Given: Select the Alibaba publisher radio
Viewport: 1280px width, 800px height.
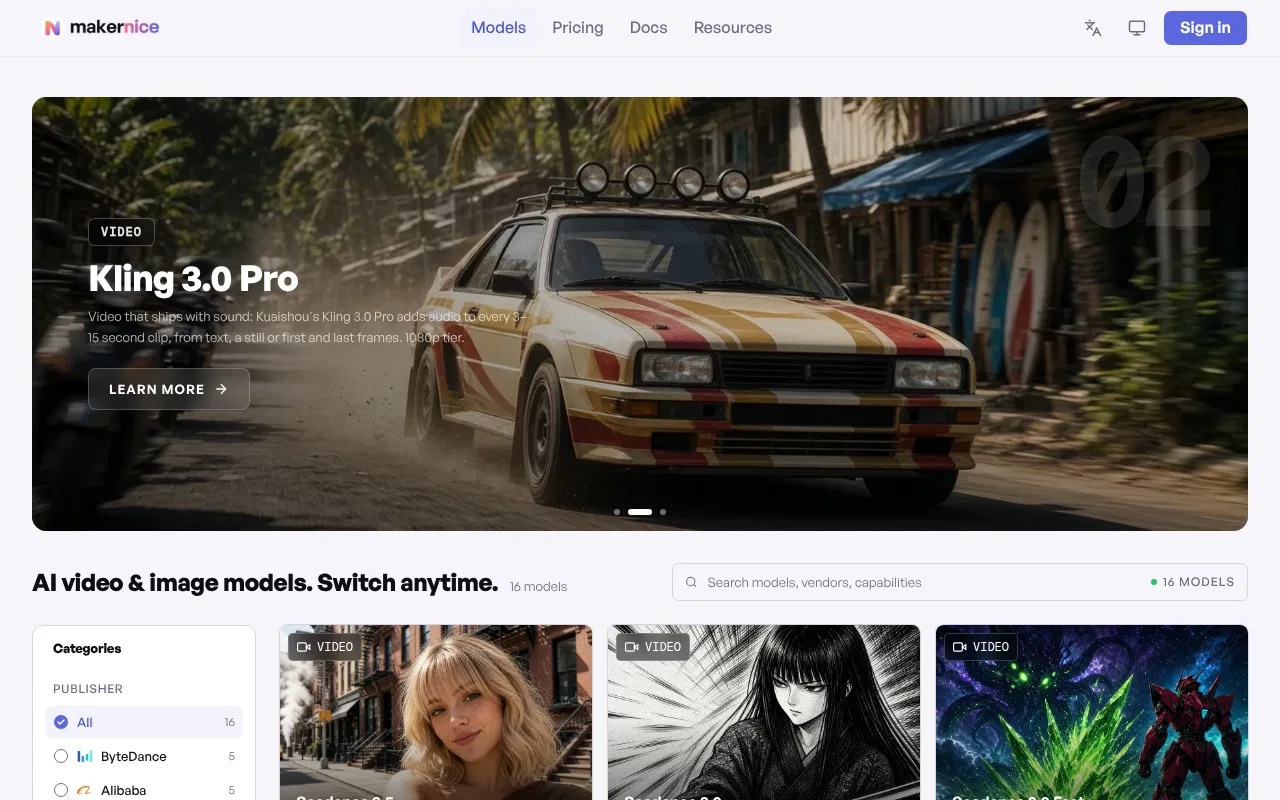Looking at the screenshot, I should point(61,790).
